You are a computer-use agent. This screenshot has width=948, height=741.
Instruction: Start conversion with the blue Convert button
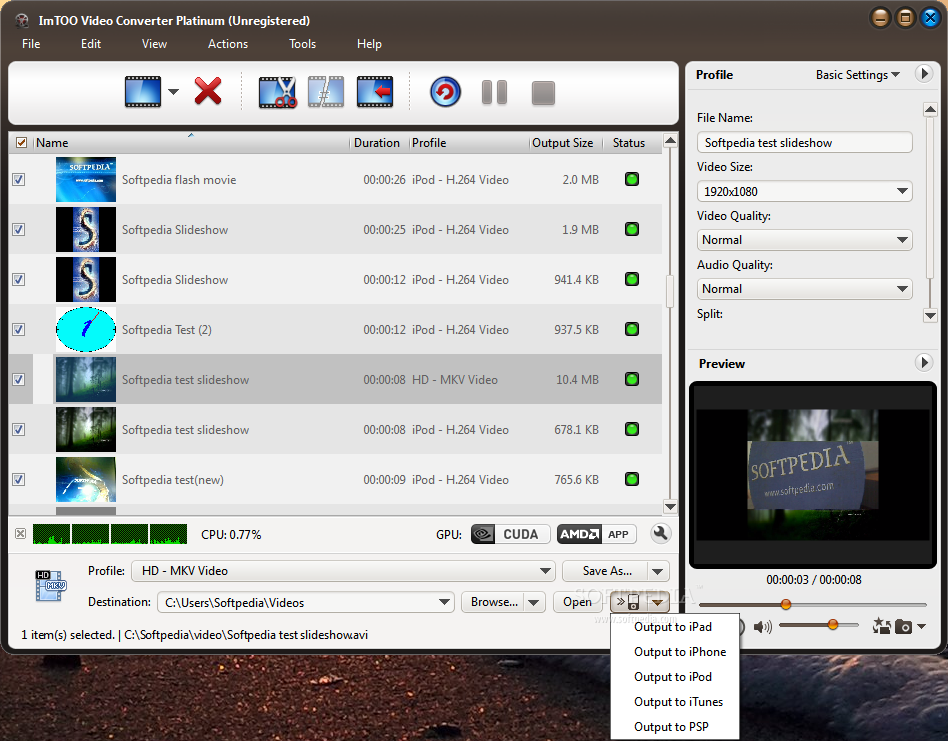click(x=446, y=92)
